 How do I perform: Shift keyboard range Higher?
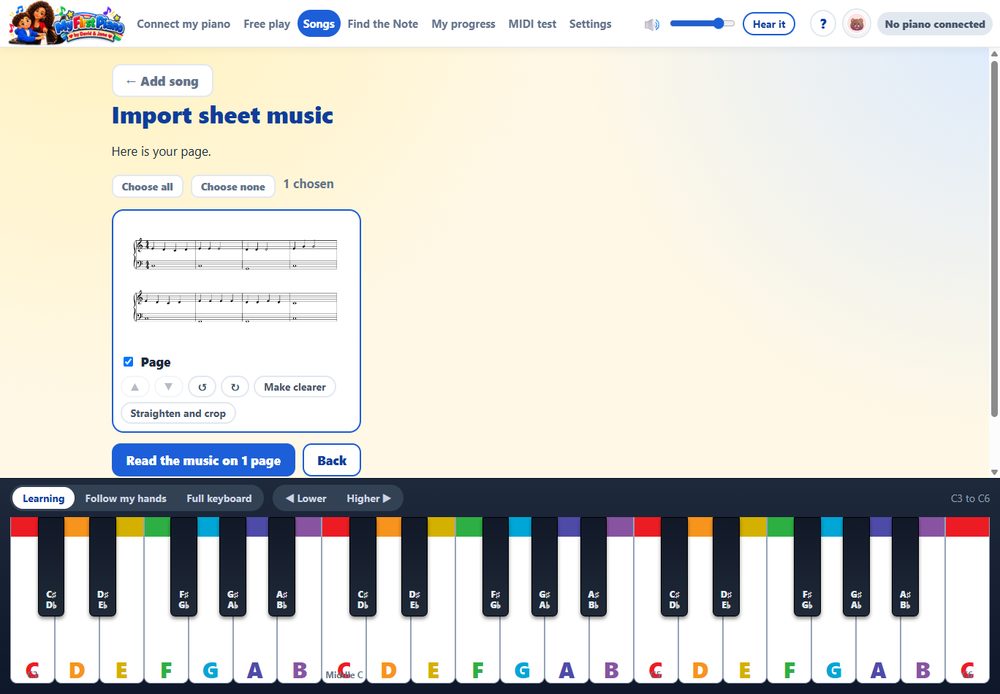369,498
